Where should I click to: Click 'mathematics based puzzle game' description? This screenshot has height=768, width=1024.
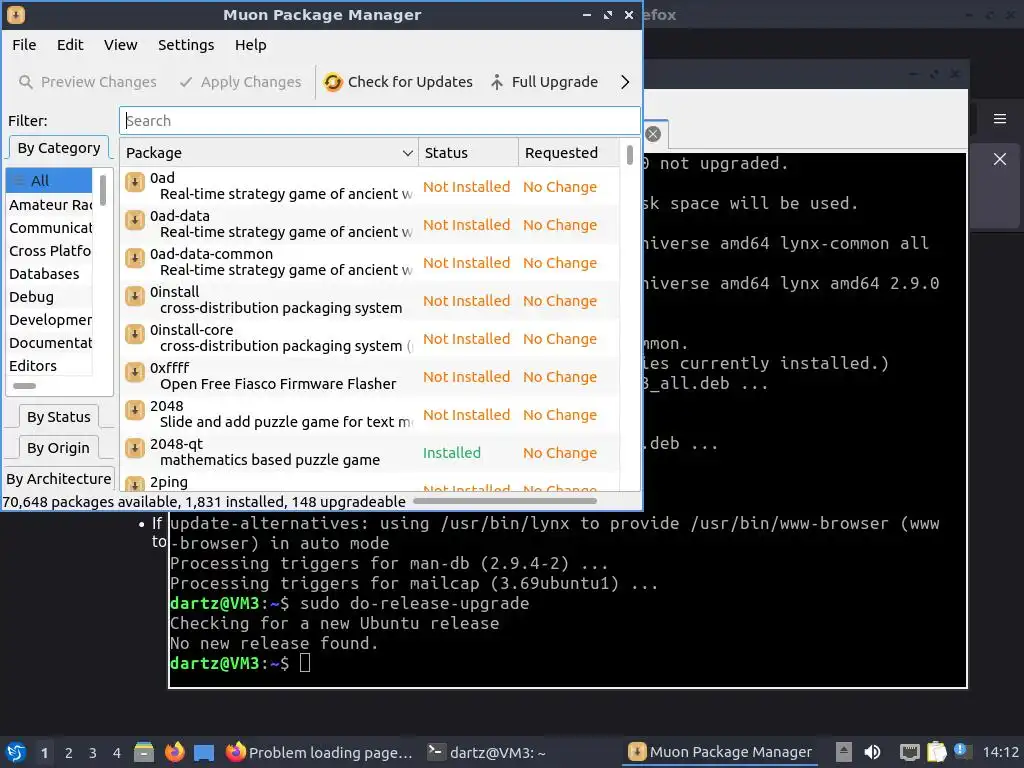[x=270, y=460]
